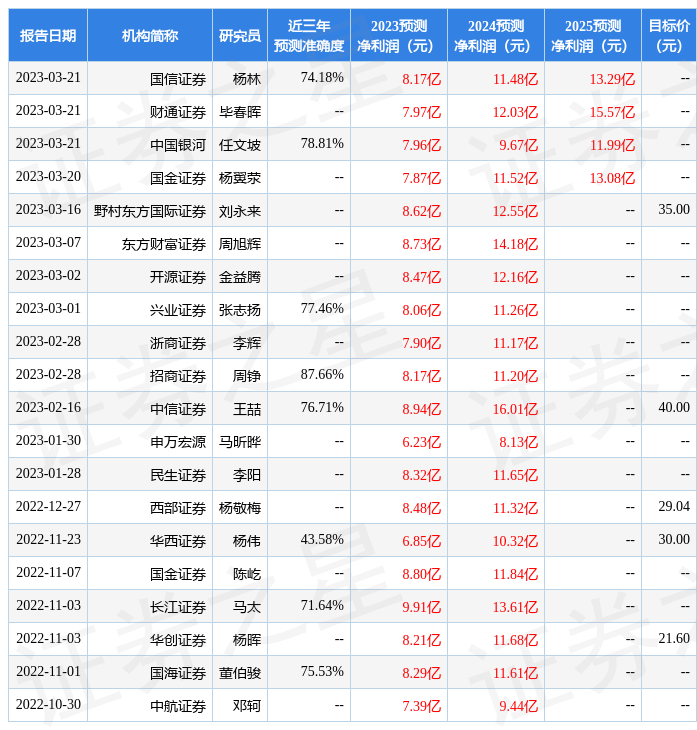
Task: Click the 近三年预测准确度 column header
Action: coord(309,35)
